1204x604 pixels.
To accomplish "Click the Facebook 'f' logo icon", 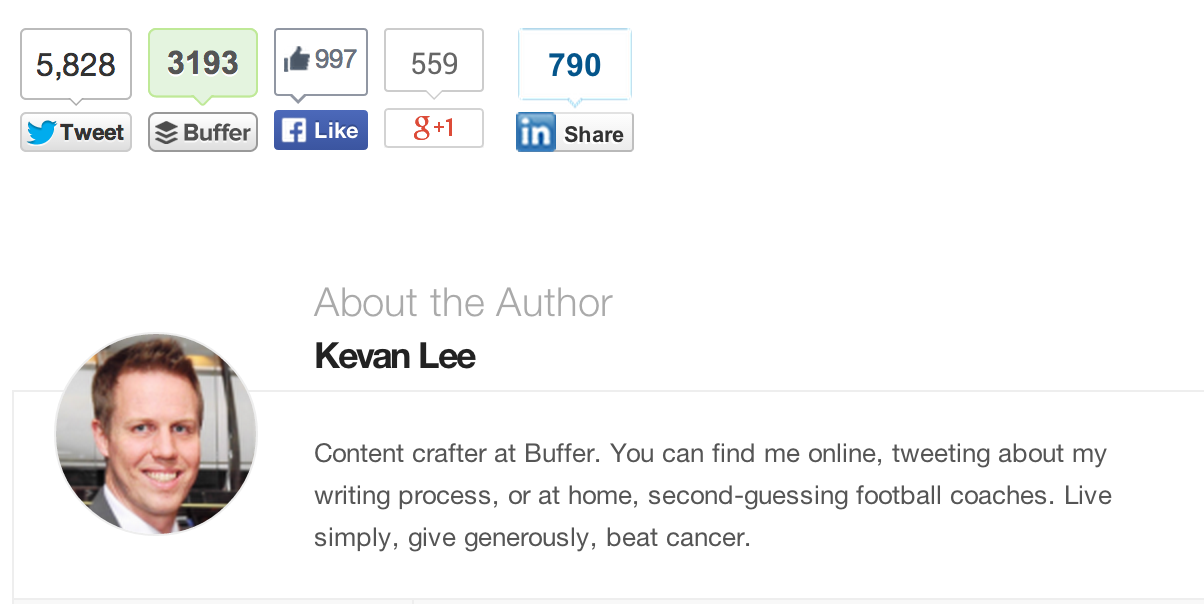I will point(293,131).
